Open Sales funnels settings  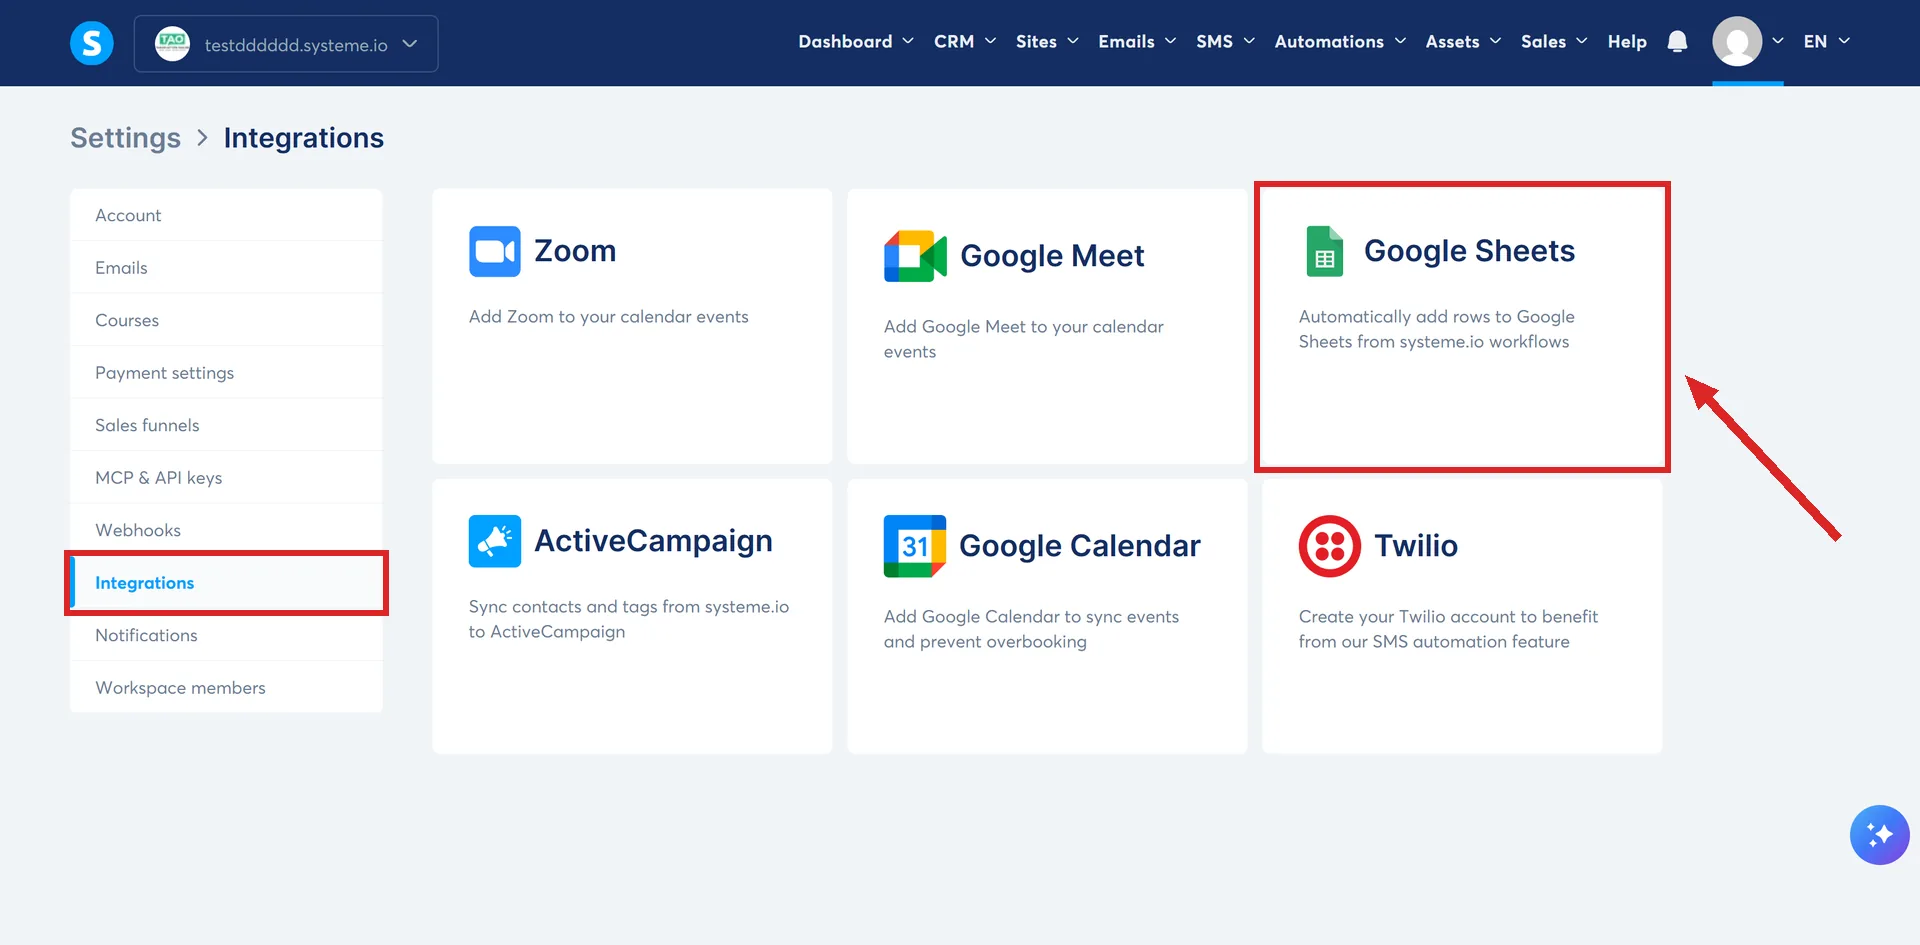click(226, 425)
